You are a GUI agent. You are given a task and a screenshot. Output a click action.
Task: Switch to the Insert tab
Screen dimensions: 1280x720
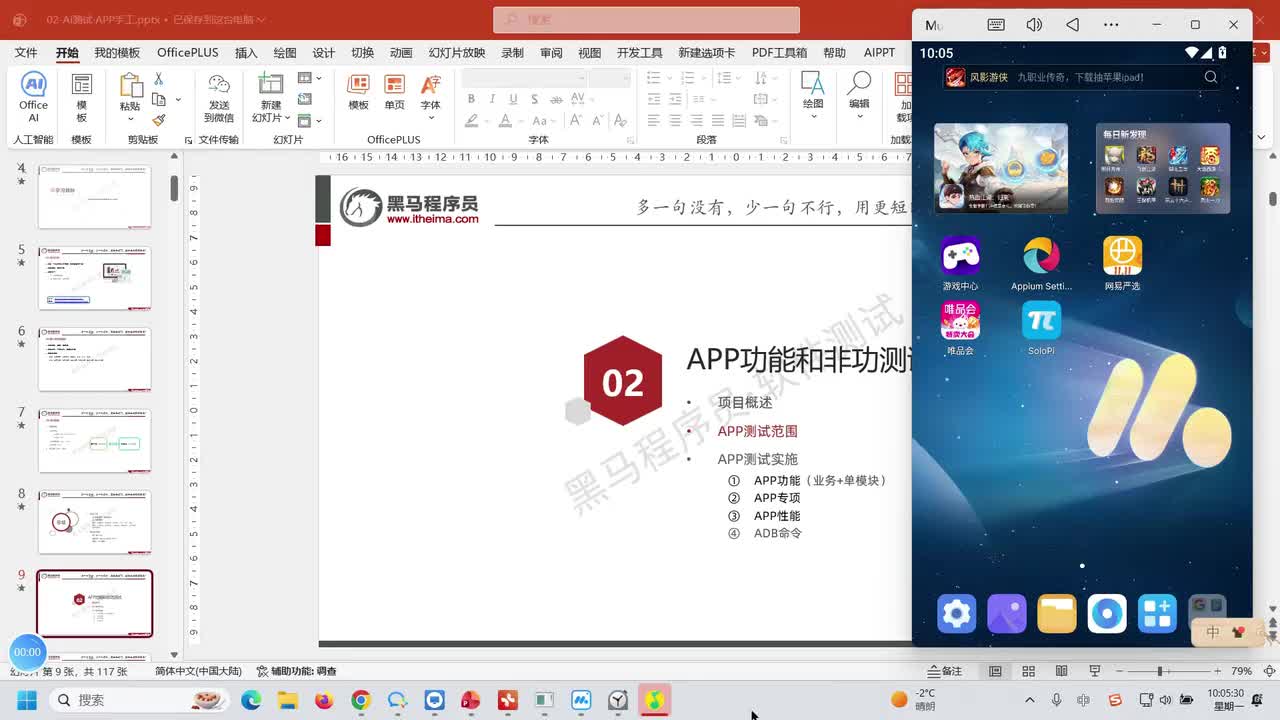pos(246,53)
